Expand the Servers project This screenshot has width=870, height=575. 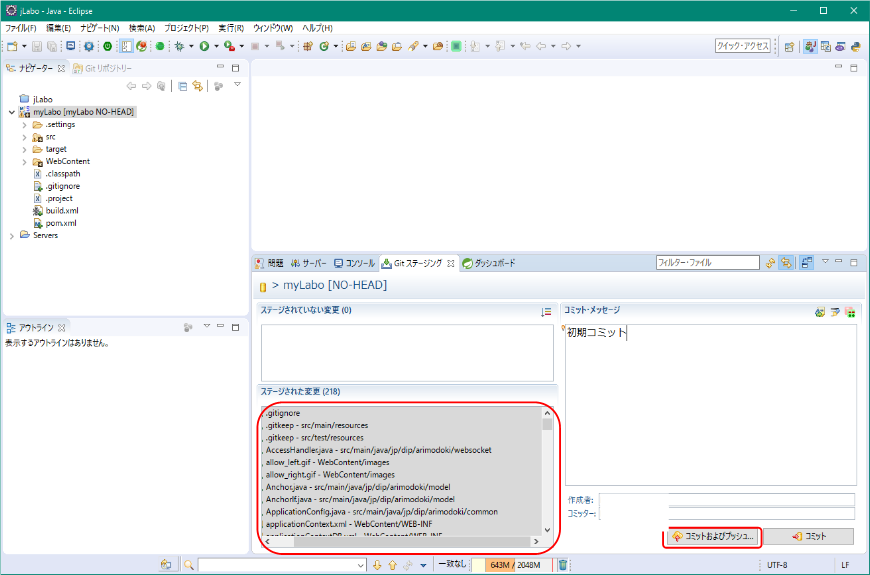coord(12,236)
